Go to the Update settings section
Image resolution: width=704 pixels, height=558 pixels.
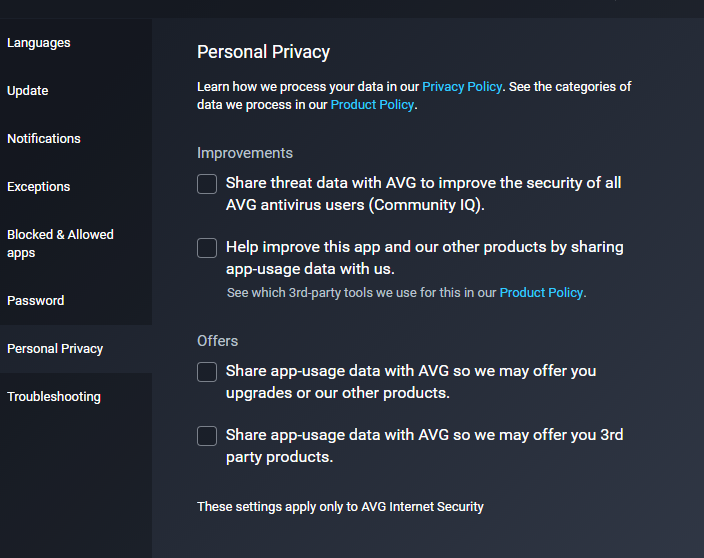[28, 91]
